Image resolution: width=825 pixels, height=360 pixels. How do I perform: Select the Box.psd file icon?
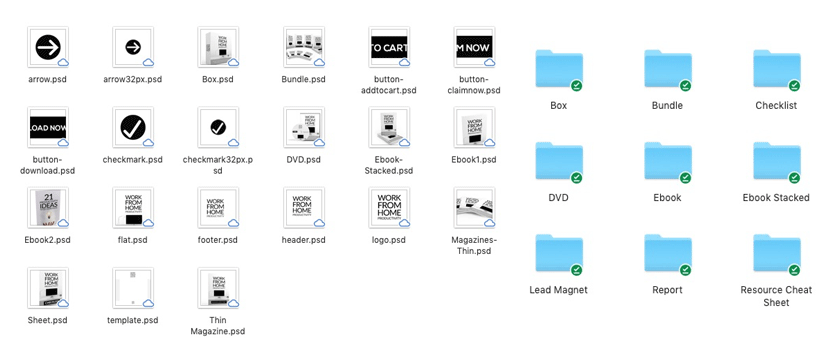(x=218, y=47)
